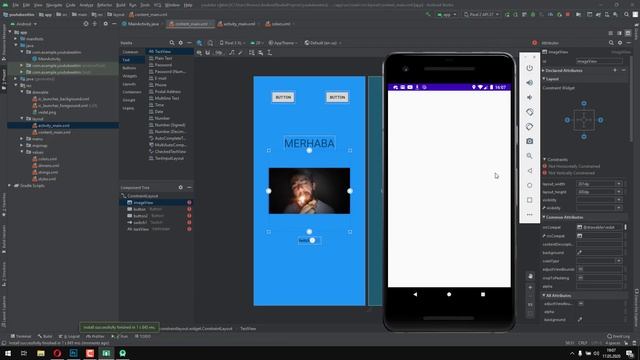Collapse the layout folder in project tree

pyautogui.click(x=22, y=119)
